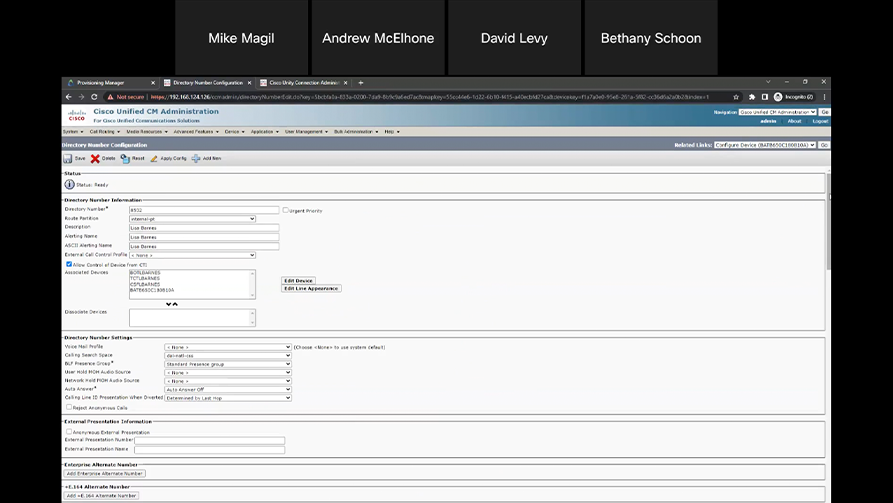Move associated device down with the down arrow
Viewport: 893px width, 503px height.
169,304
